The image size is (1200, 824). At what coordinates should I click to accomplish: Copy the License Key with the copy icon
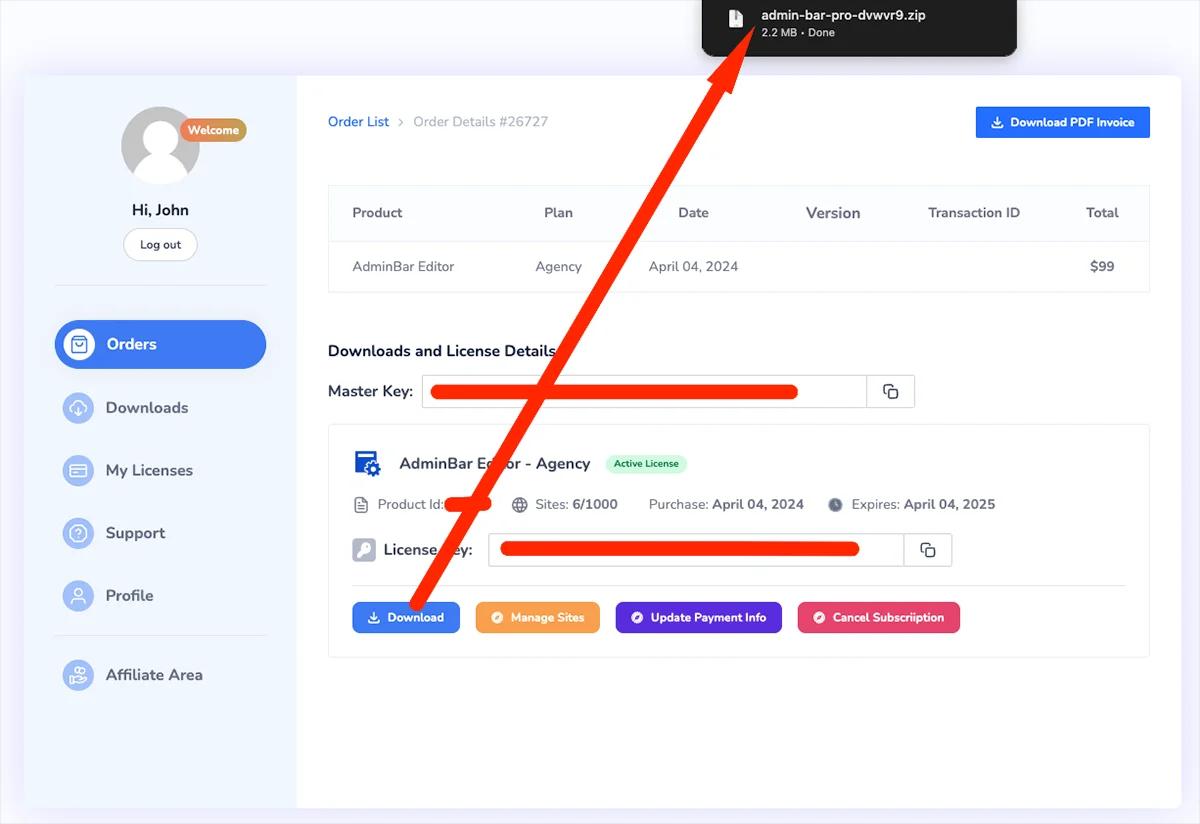tap(927, 548)
